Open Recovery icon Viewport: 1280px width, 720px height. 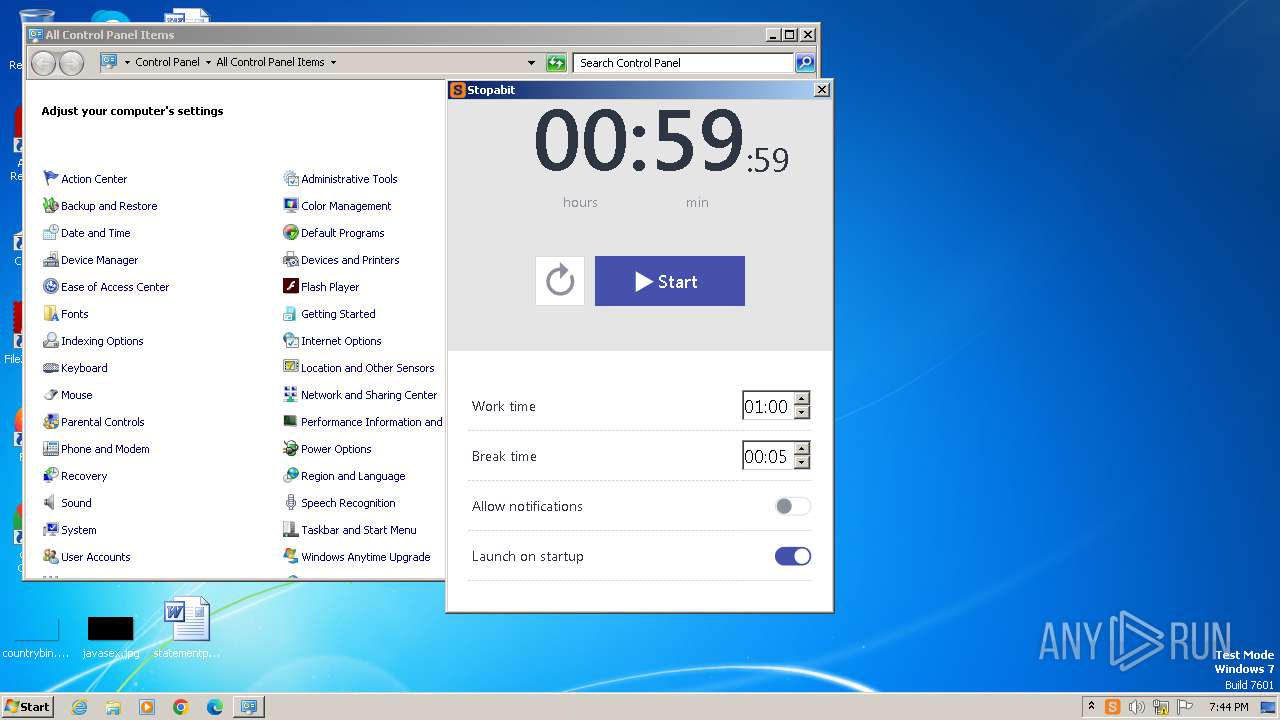[51, 475]
